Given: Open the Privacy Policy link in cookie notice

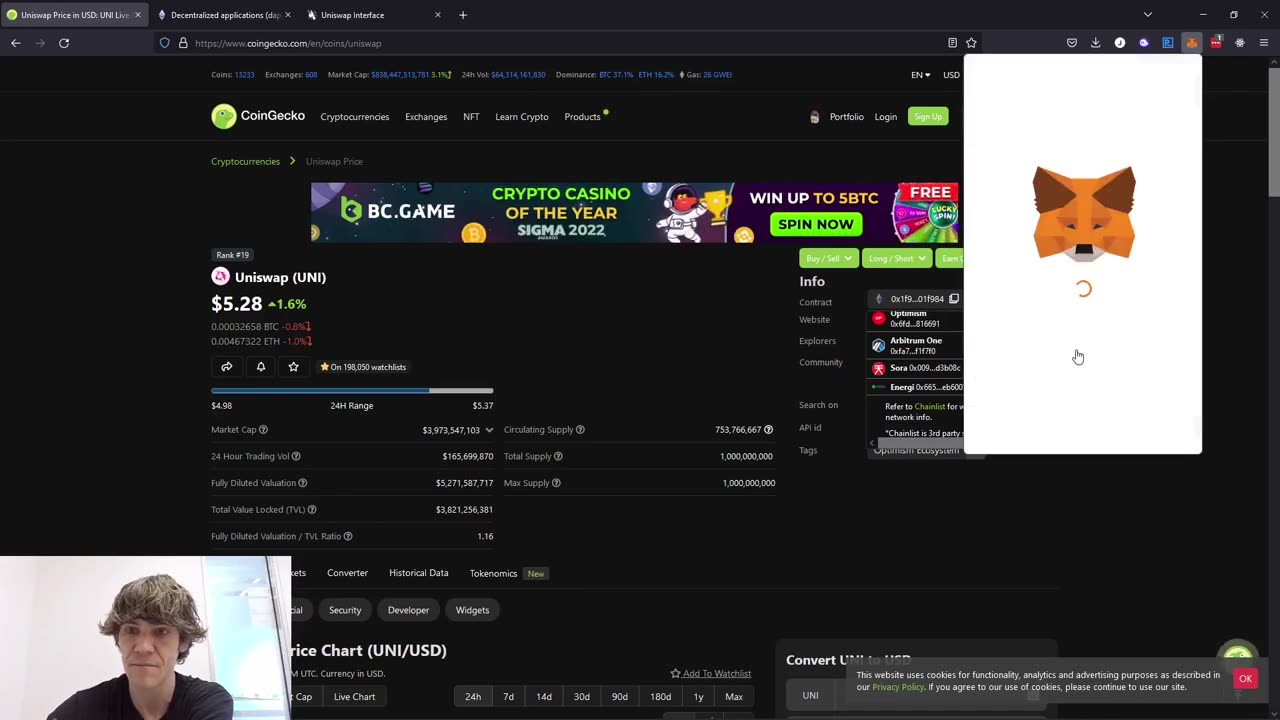Looking at the screenshot, I should pos(898,687).
